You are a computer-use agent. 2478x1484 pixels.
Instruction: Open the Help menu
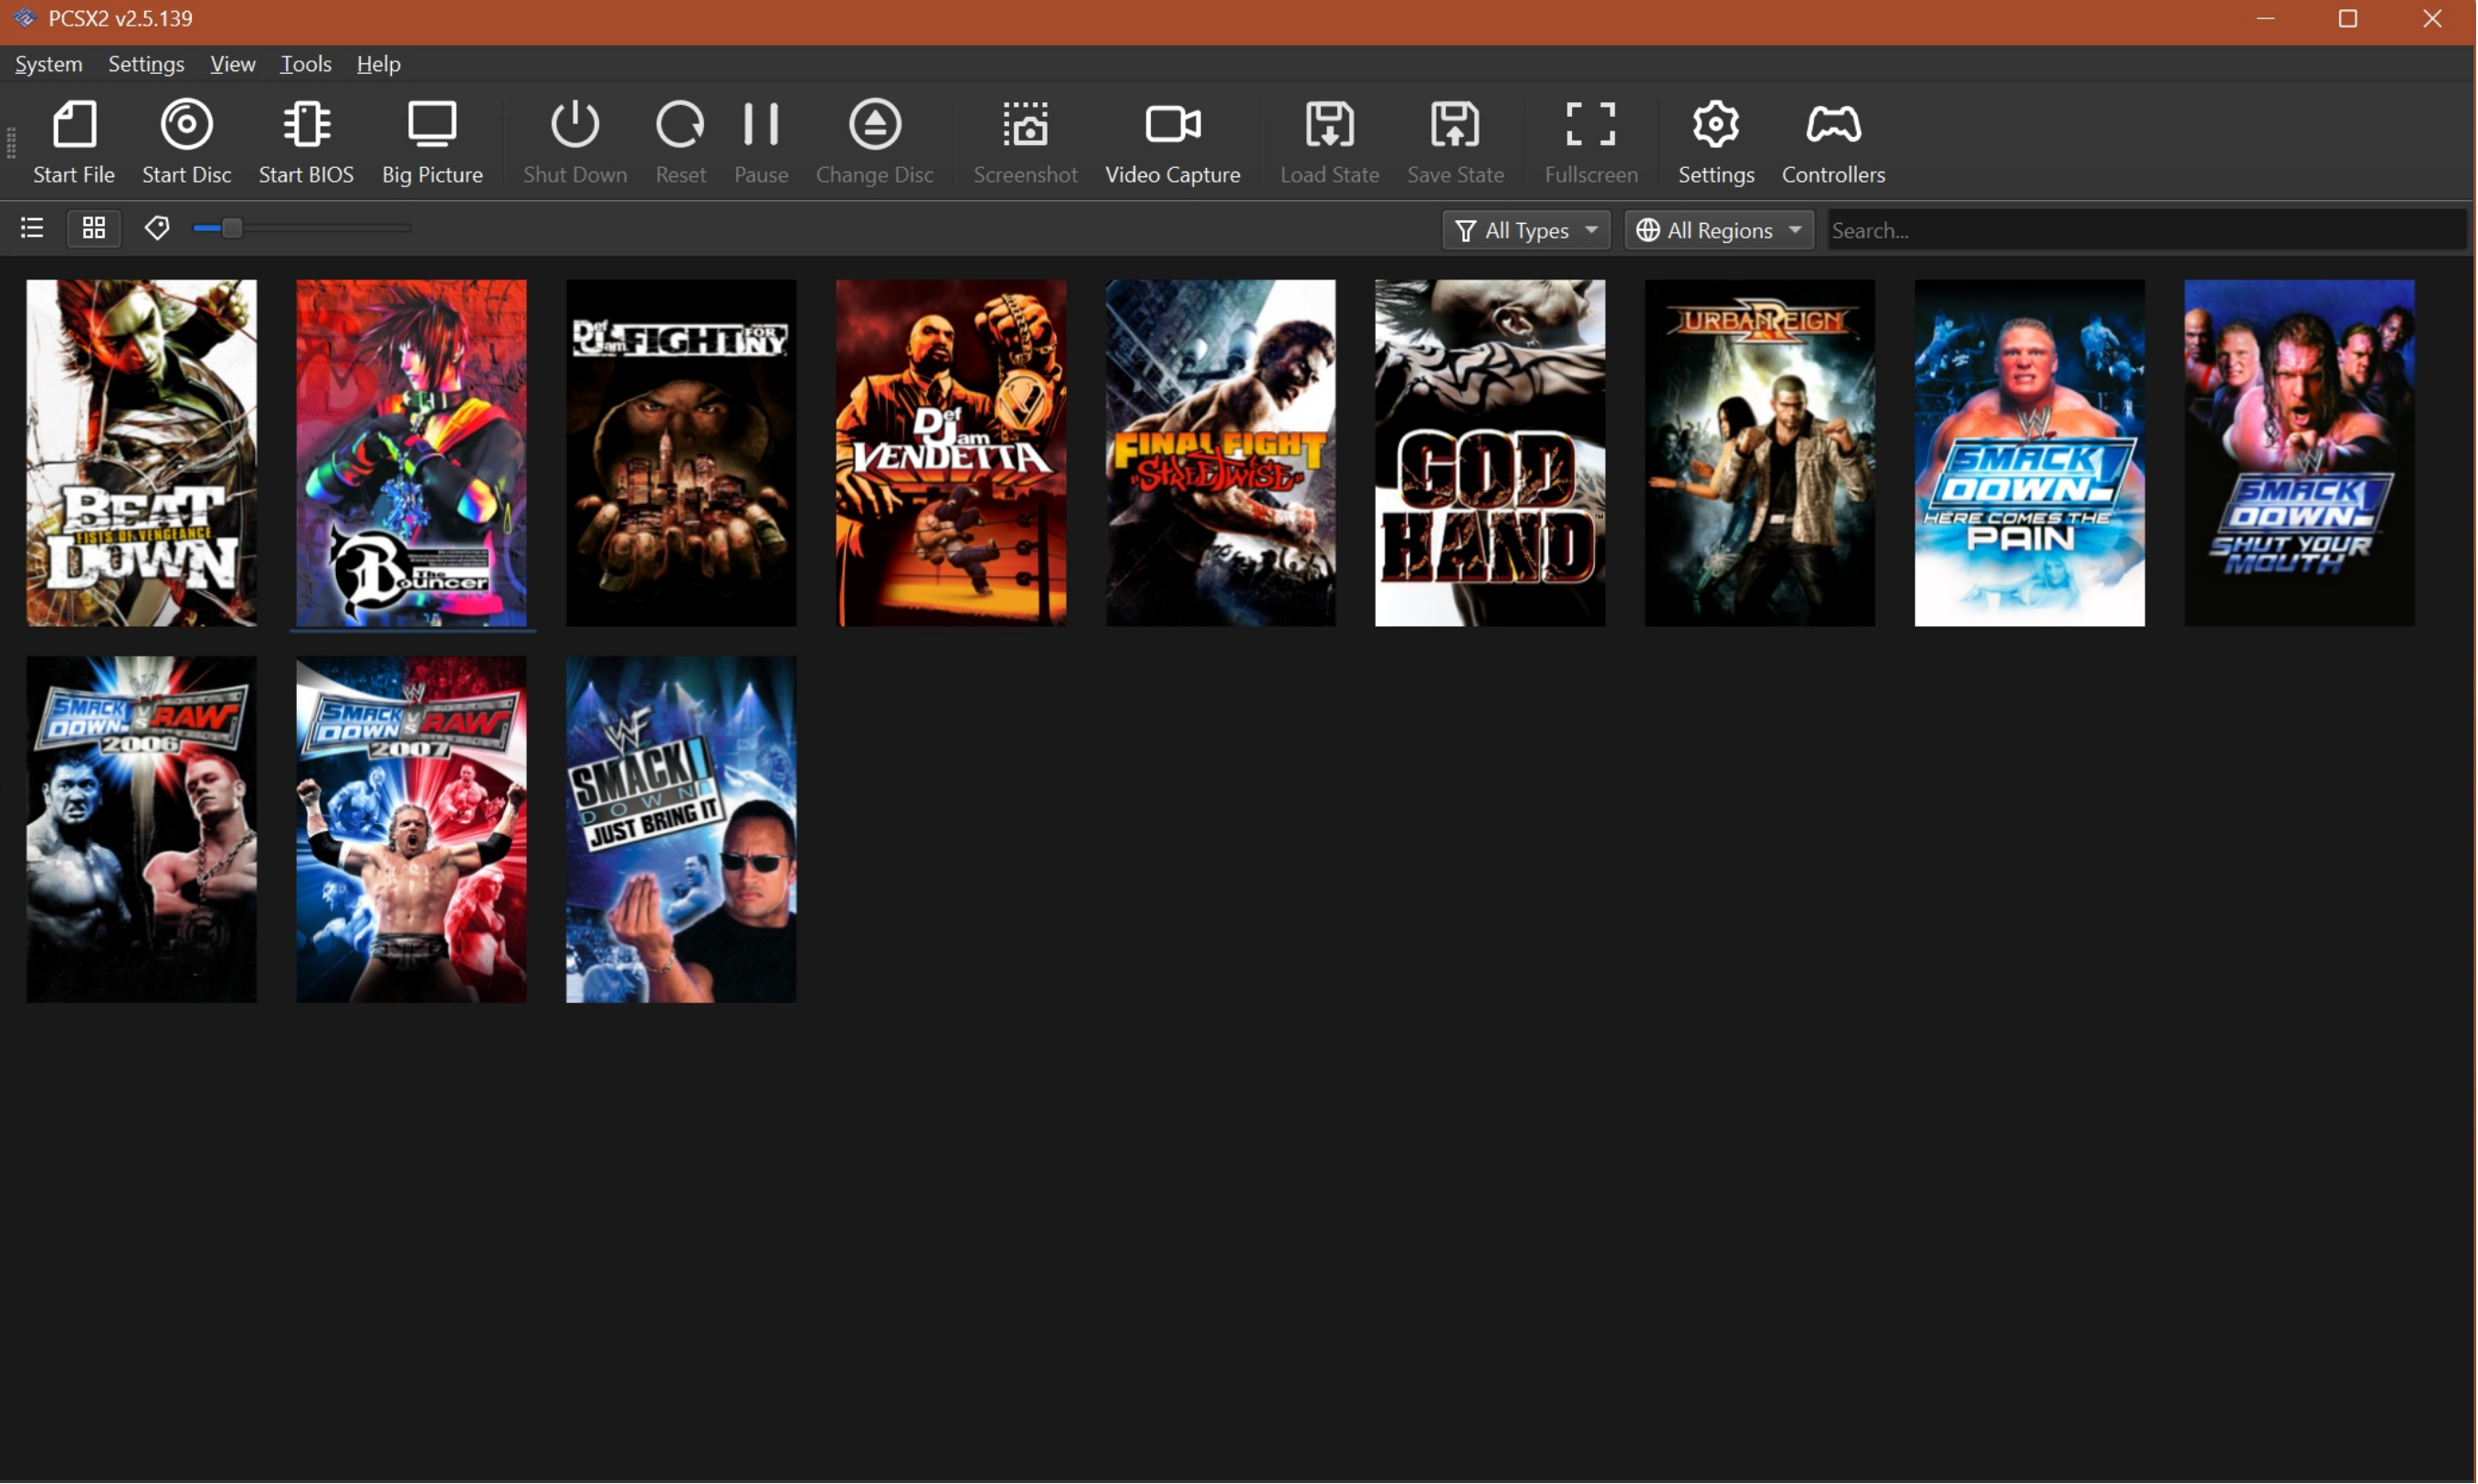coord(379,64)
